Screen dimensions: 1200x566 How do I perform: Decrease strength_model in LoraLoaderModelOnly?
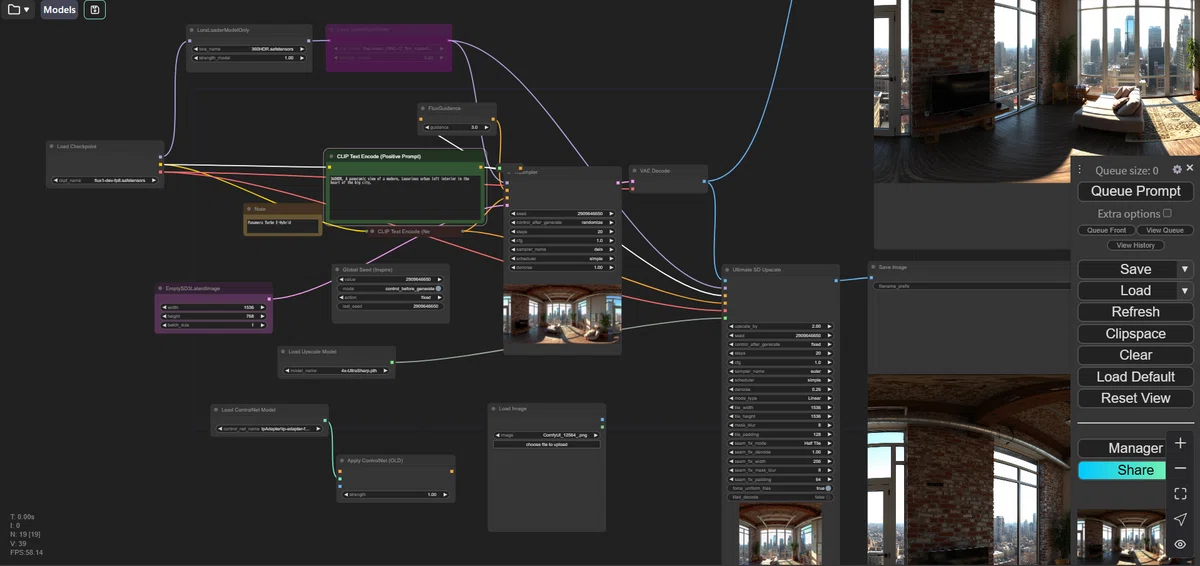[x=194, y=57]
